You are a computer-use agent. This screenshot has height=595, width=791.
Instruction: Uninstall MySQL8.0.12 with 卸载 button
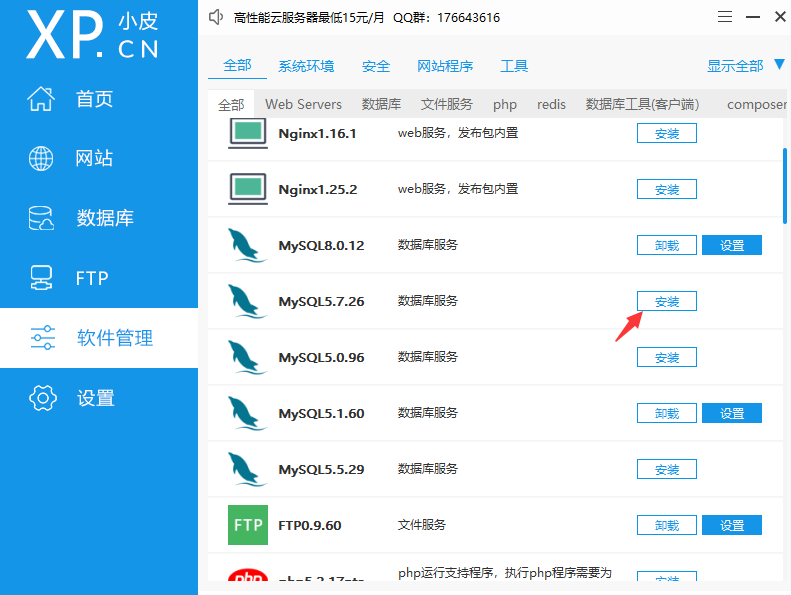pyautogui.click(x=667, y=245)
